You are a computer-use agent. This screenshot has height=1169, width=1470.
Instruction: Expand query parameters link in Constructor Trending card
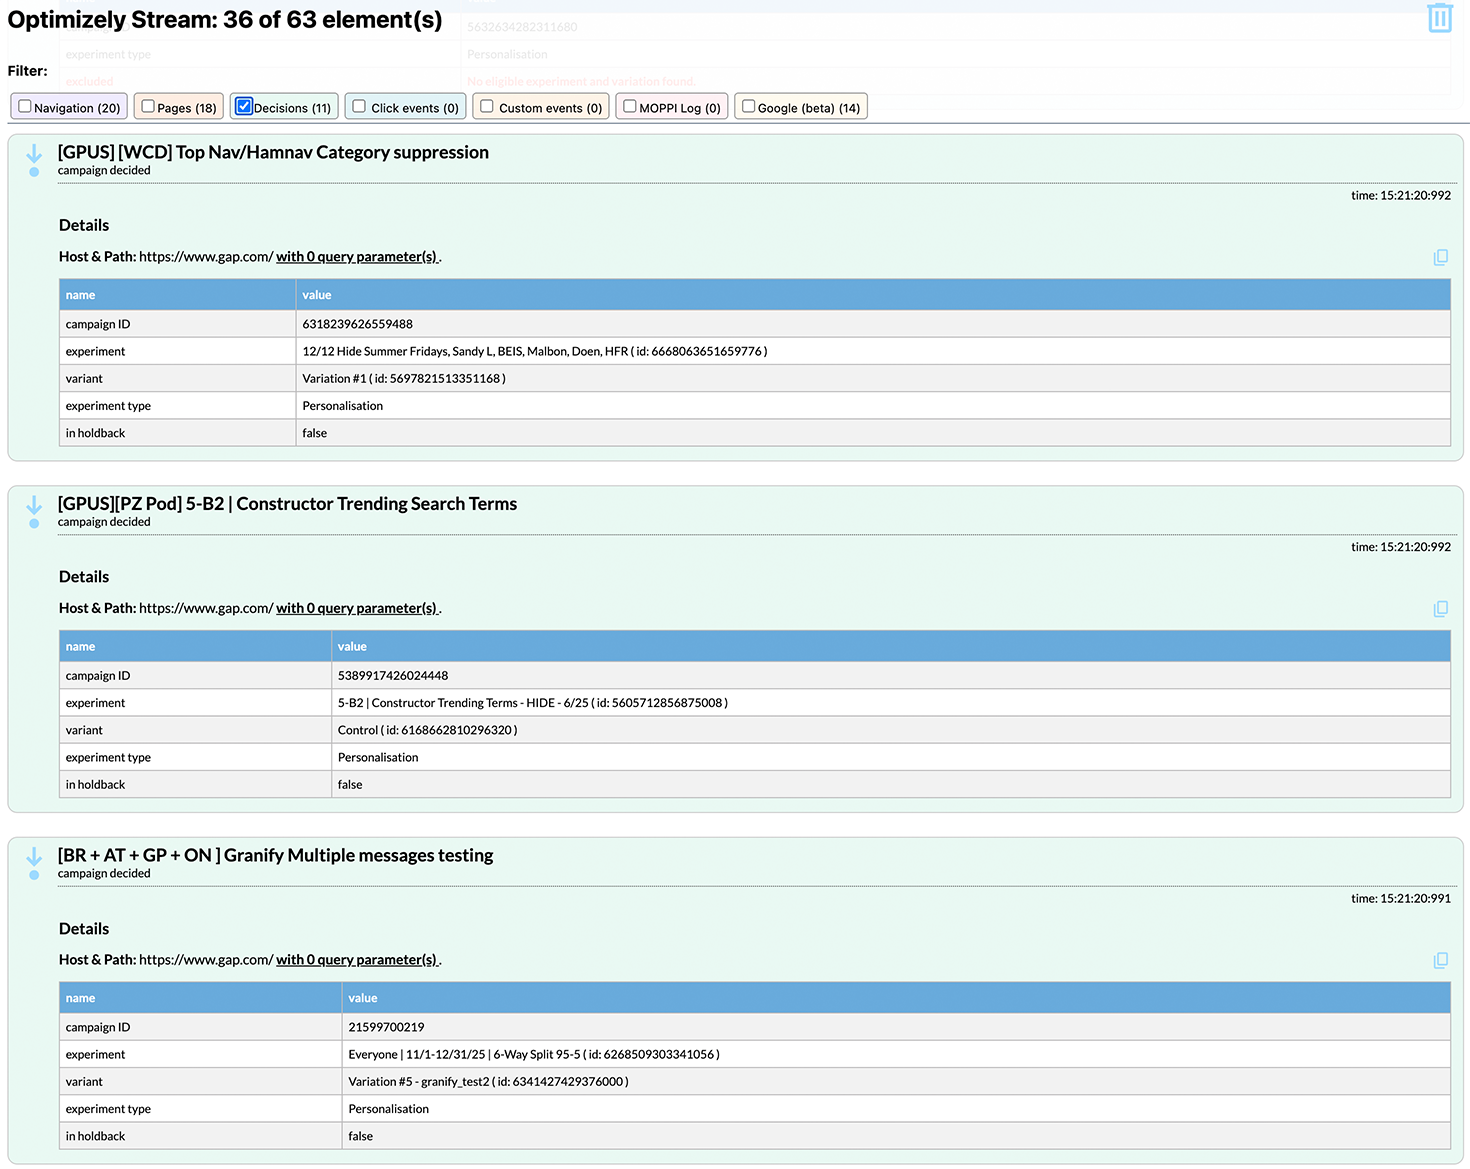pos(357,609)
